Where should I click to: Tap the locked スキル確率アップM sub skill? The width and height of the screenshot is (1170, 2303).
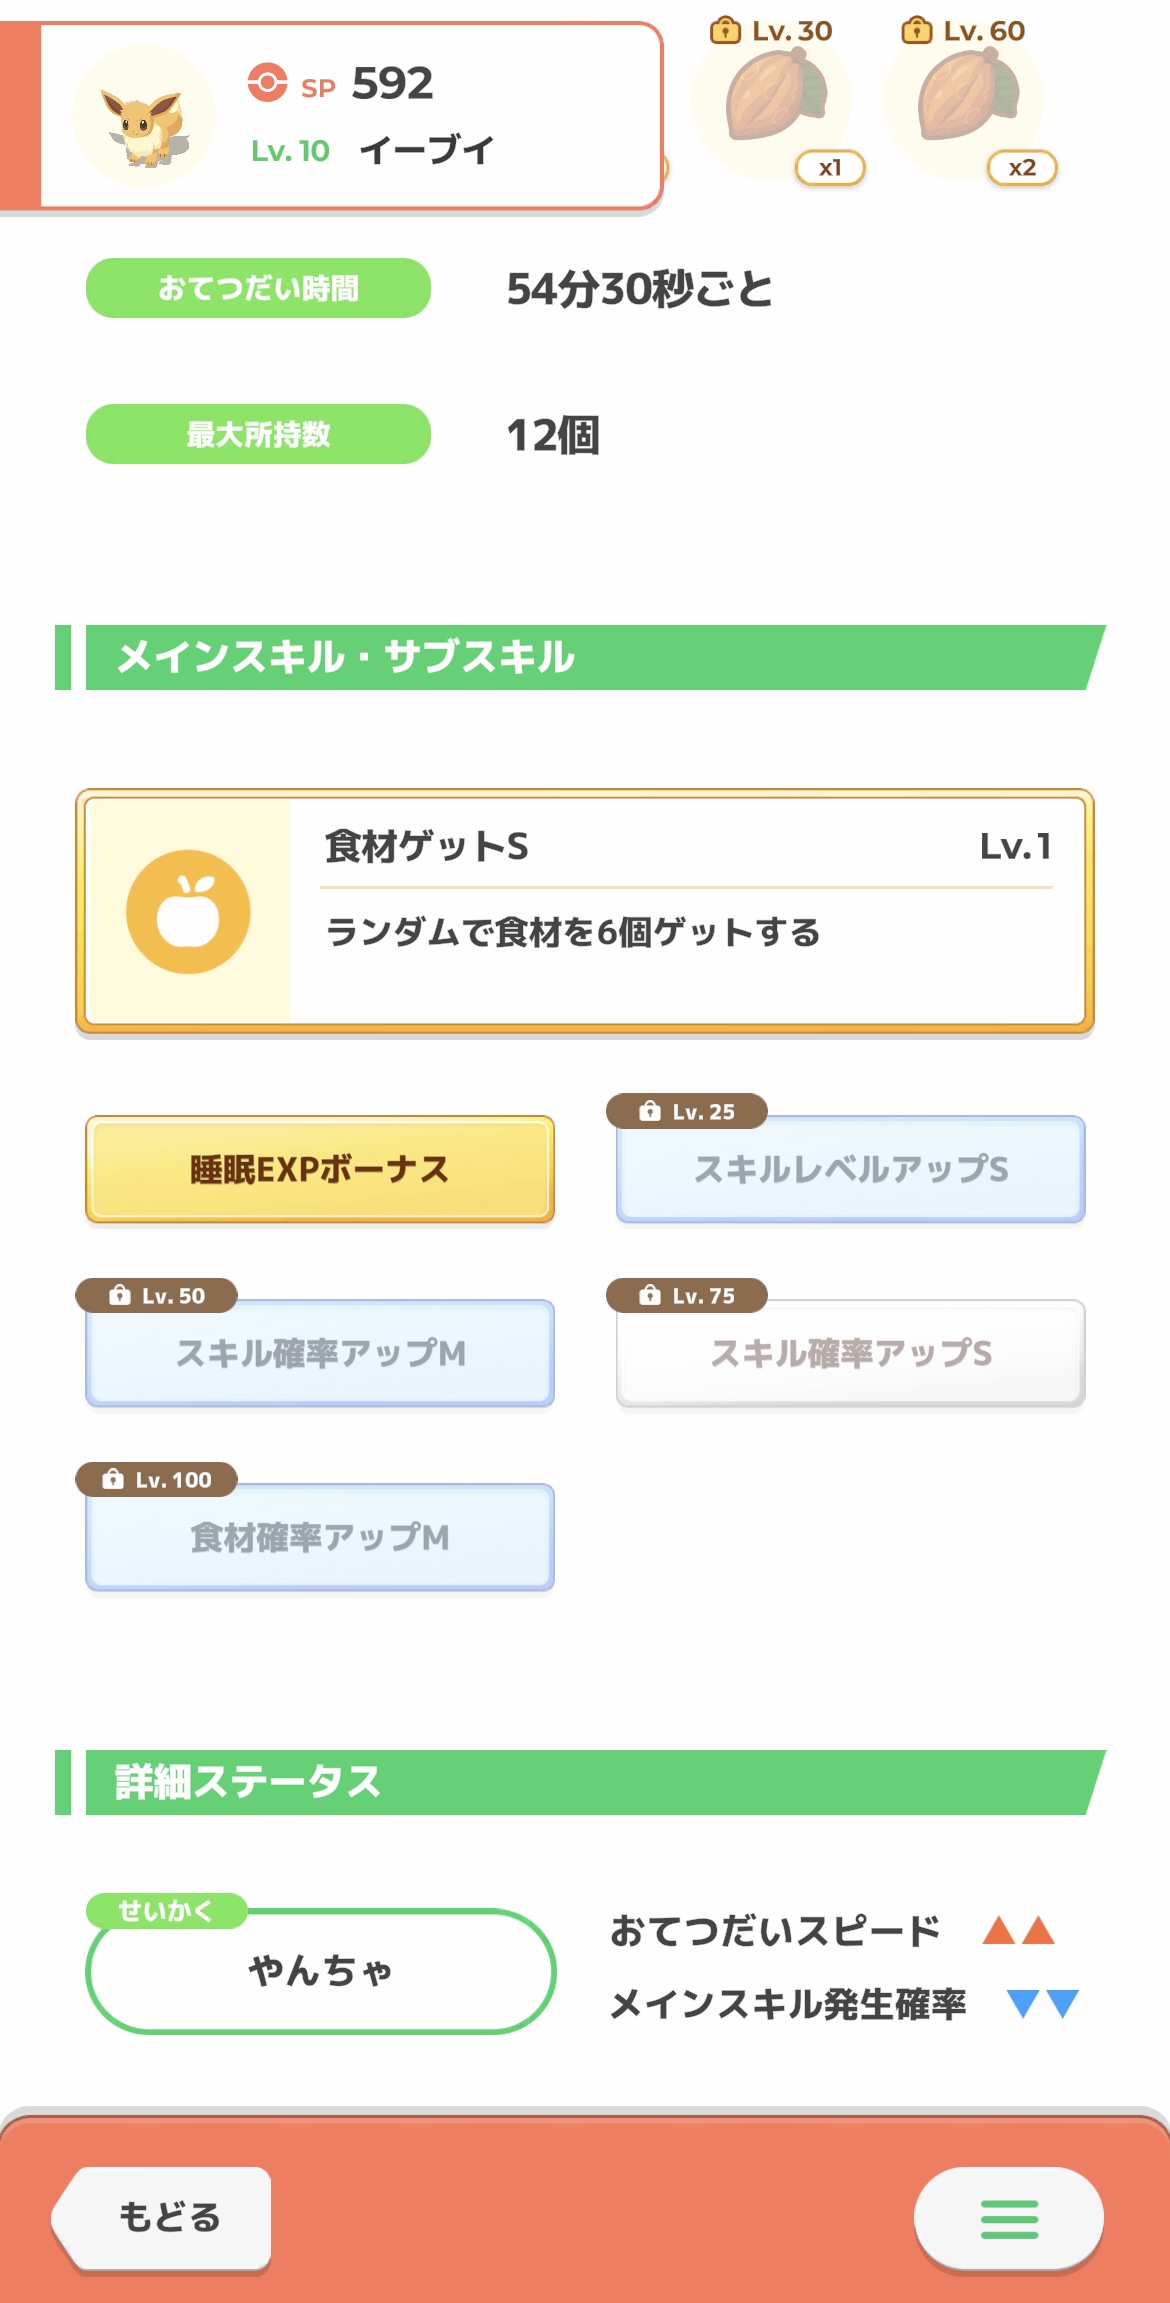click(320, 1354)
